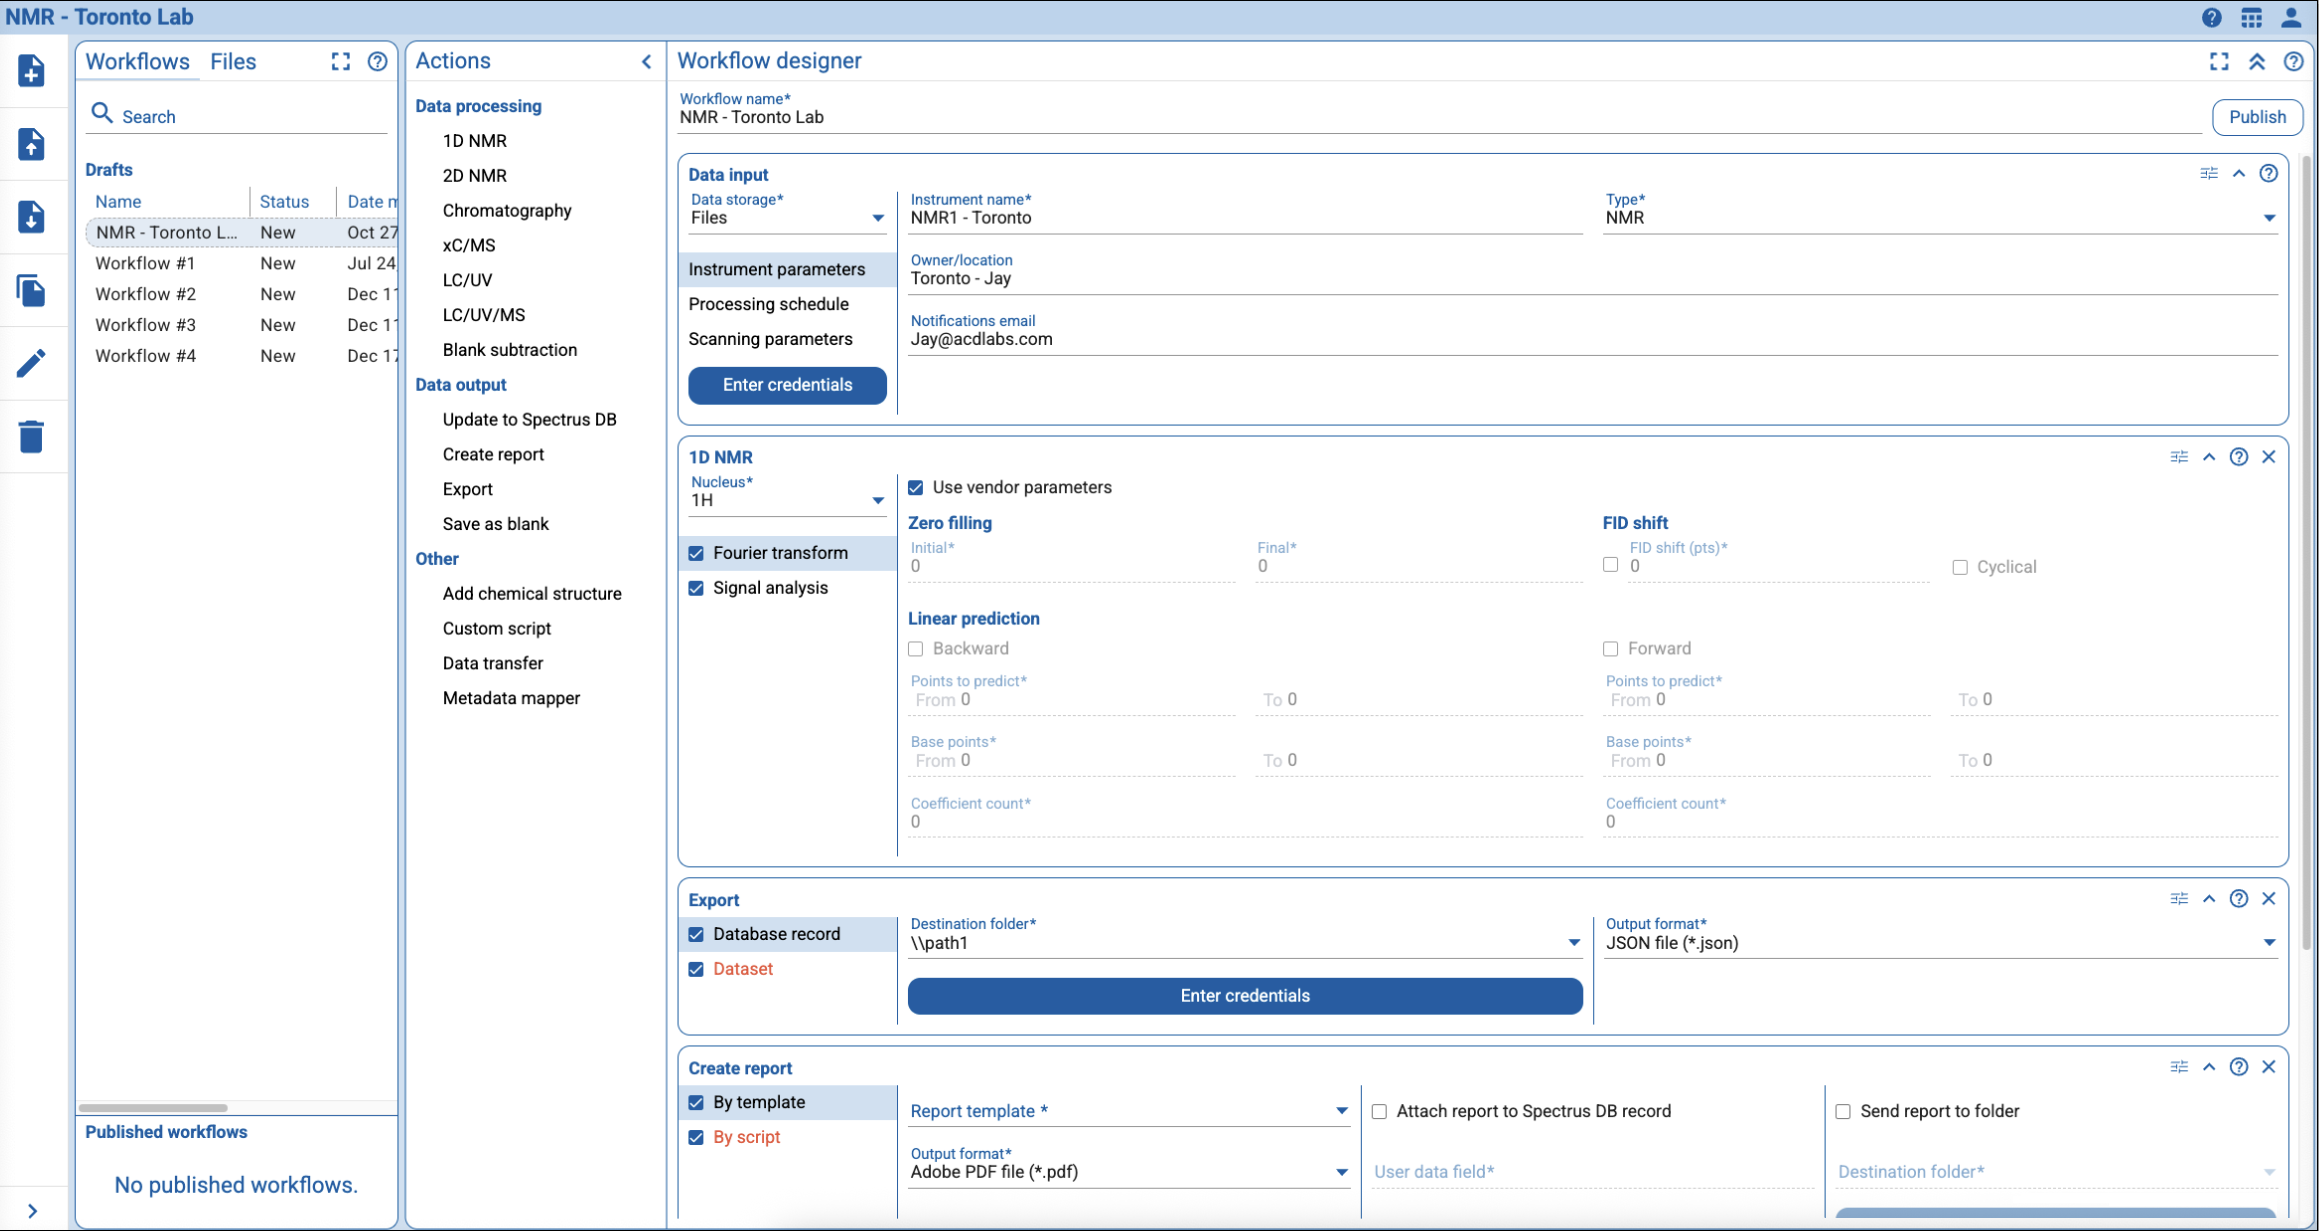
Task: Collapse the 1D NMR section chevron
Action: click(x=2208, y=456)
